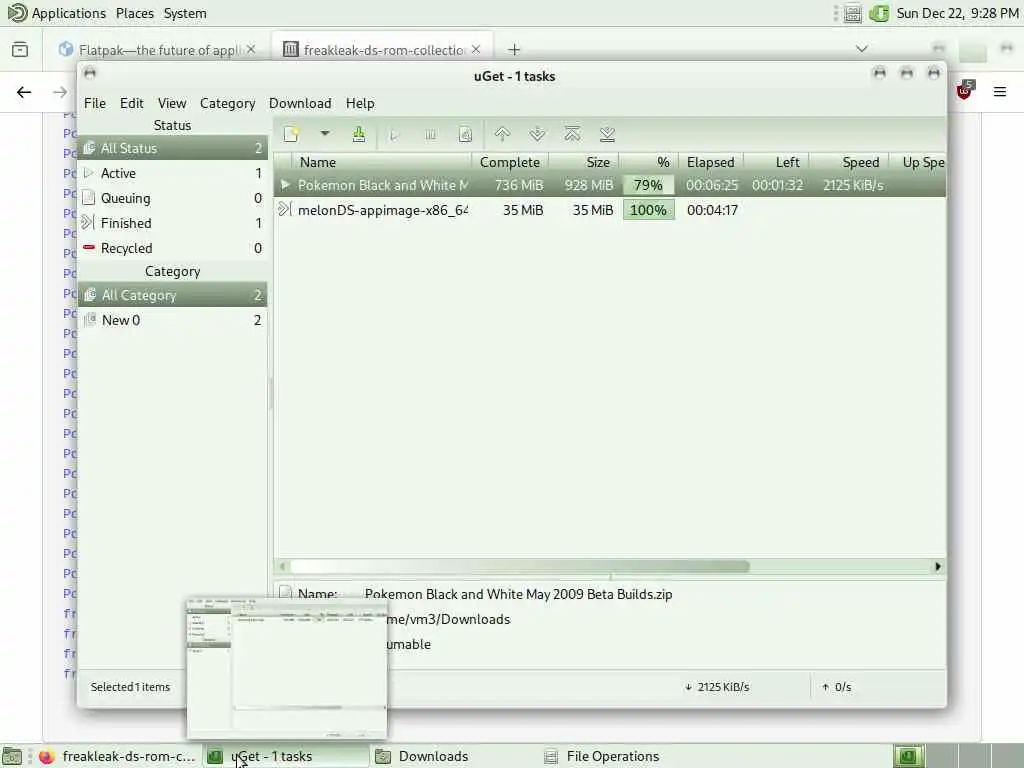Click the 79% progress bar cell
The width and height of the screenshot is (1024, 768).
pos(648,185)
